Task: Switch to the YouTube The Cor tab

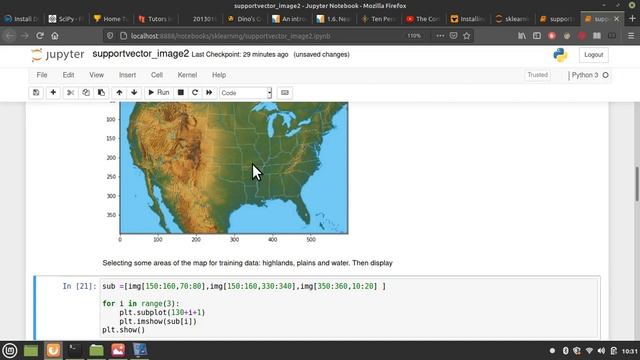Action: point(423,19)
